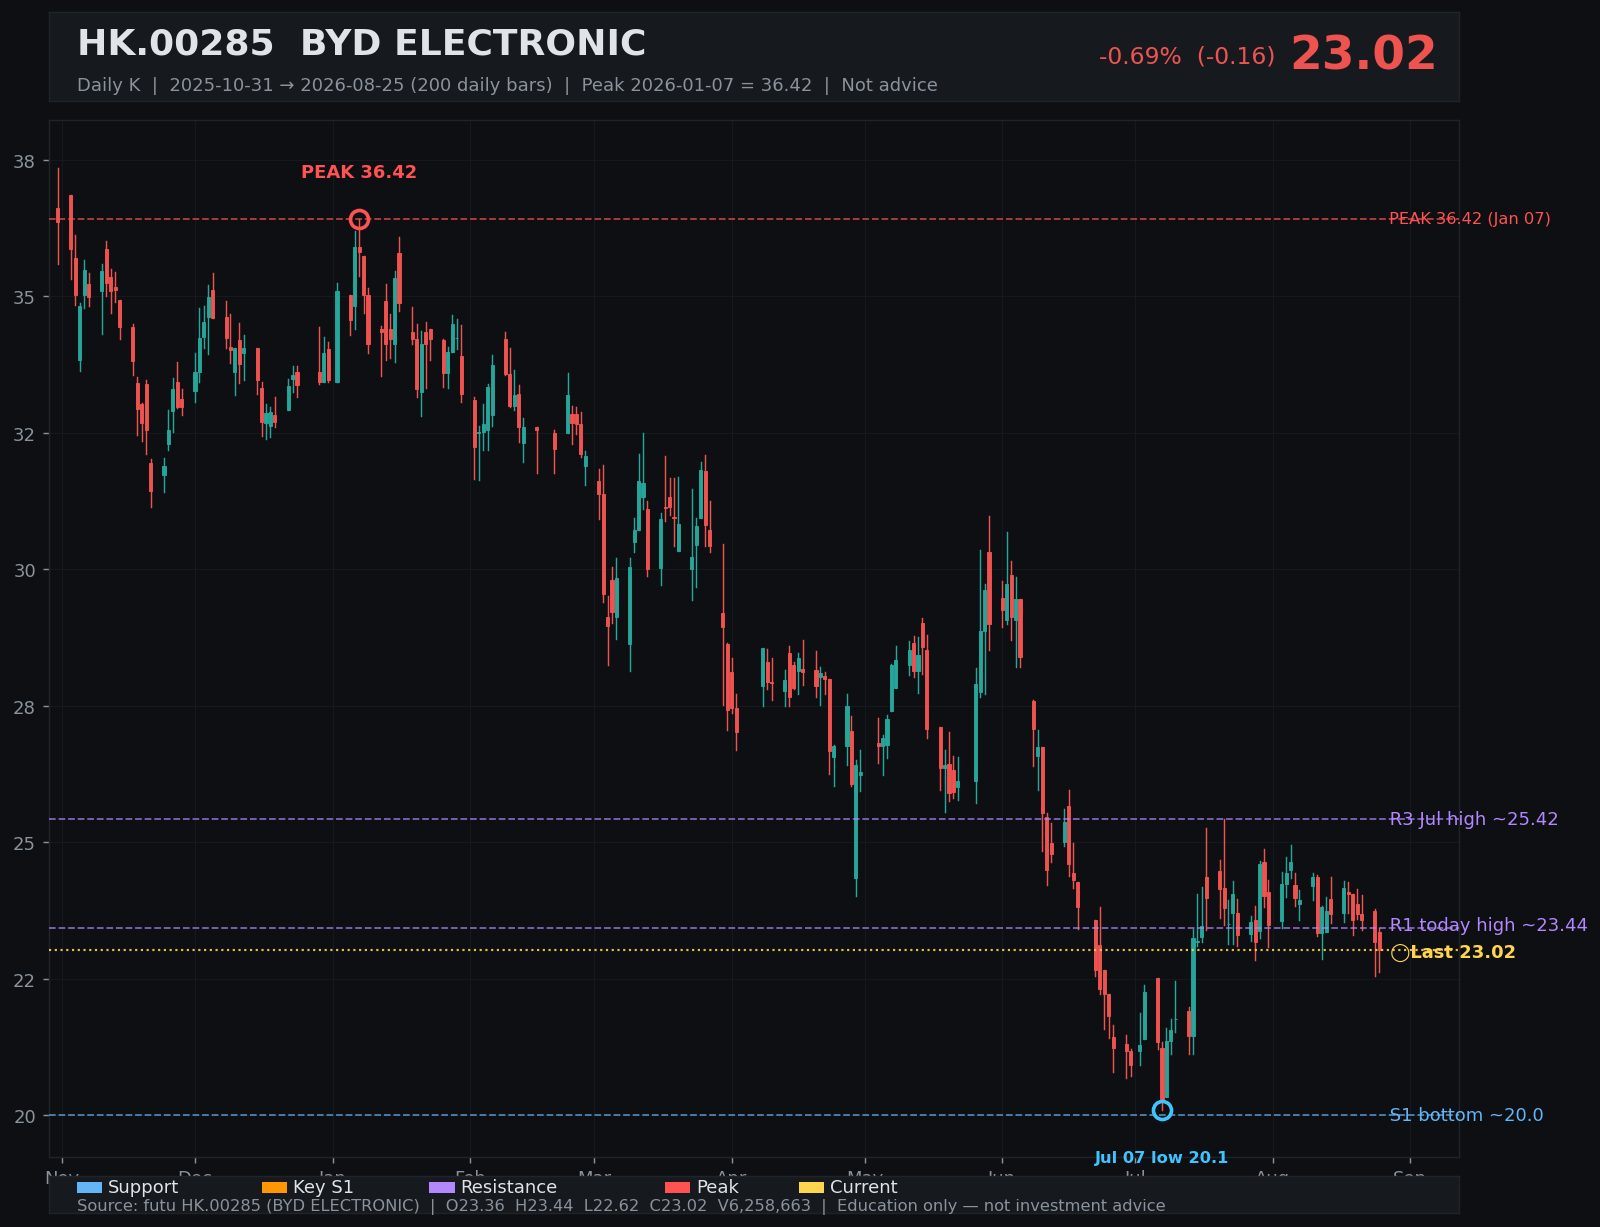This screenshot has width=1600, height=1227.
Task: Click the footer values "O23.36 H23.44 L22.62 C23.02 V6,258,663"
Action: [628, 1206]
